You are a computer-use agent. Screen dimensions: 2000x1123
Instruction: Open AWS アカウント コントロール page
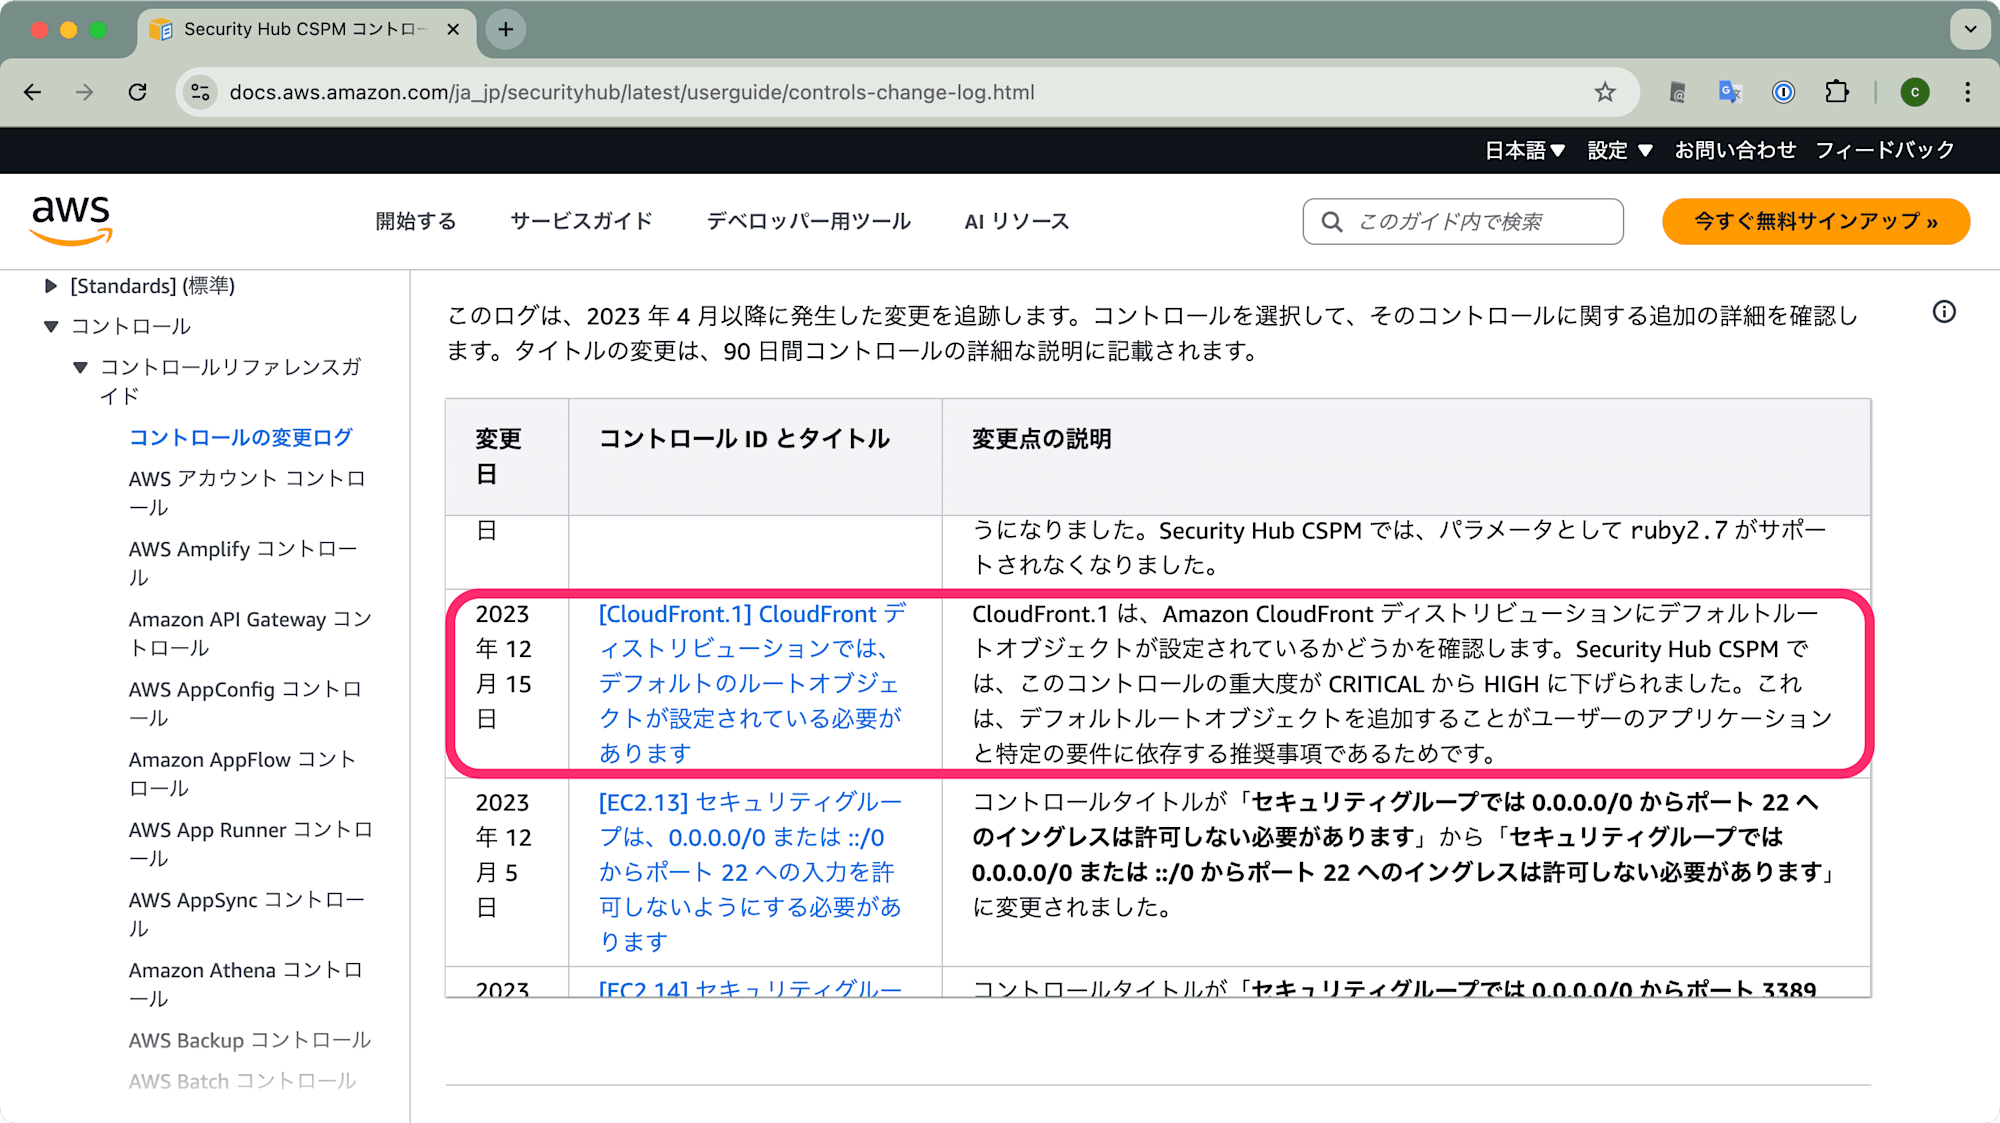tap(247, 493)
